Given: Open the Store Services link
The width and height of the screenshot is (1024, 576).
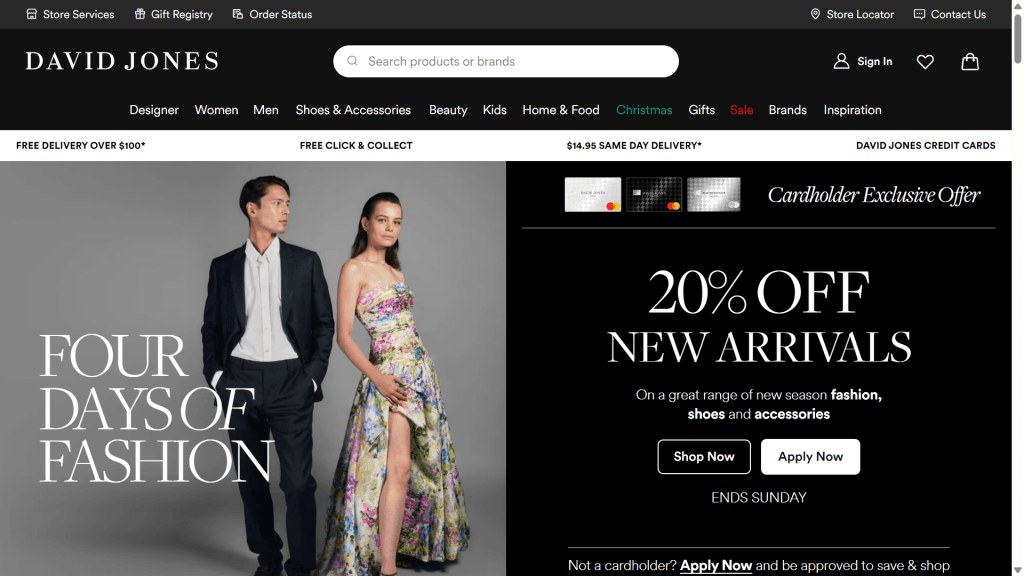Looking at the screenshot, I should pyautogui.click(x=78, y=14).
